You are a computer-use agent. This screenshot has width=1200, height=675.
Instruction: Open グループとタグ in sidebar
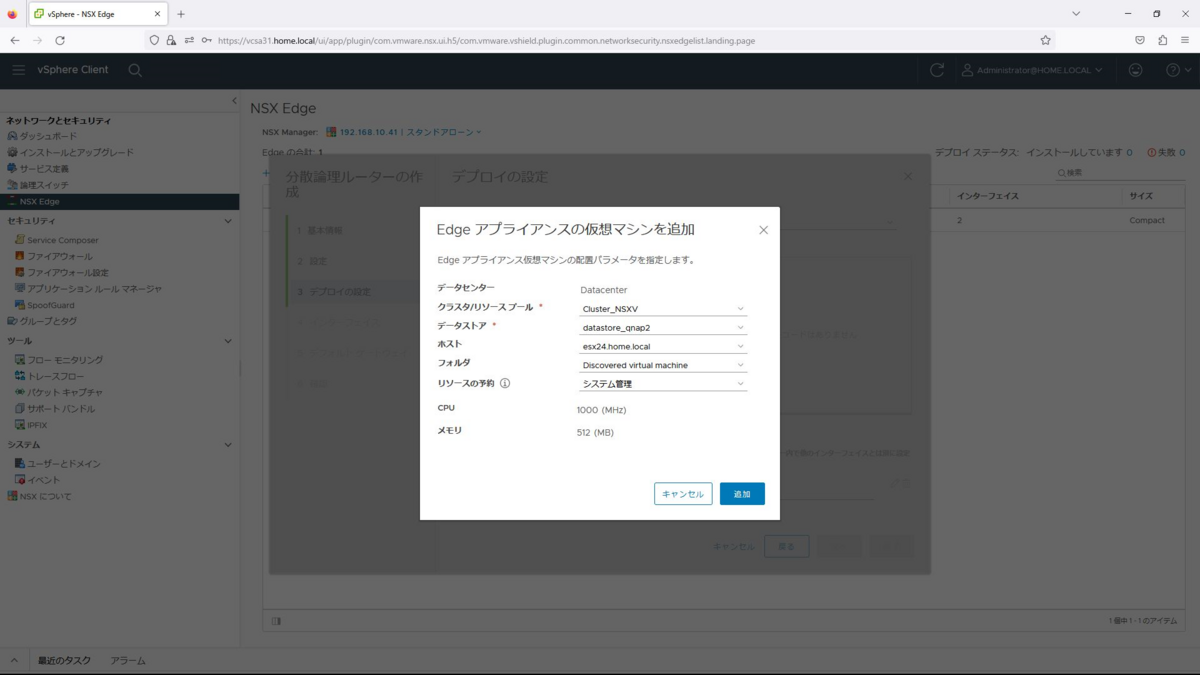48,321
